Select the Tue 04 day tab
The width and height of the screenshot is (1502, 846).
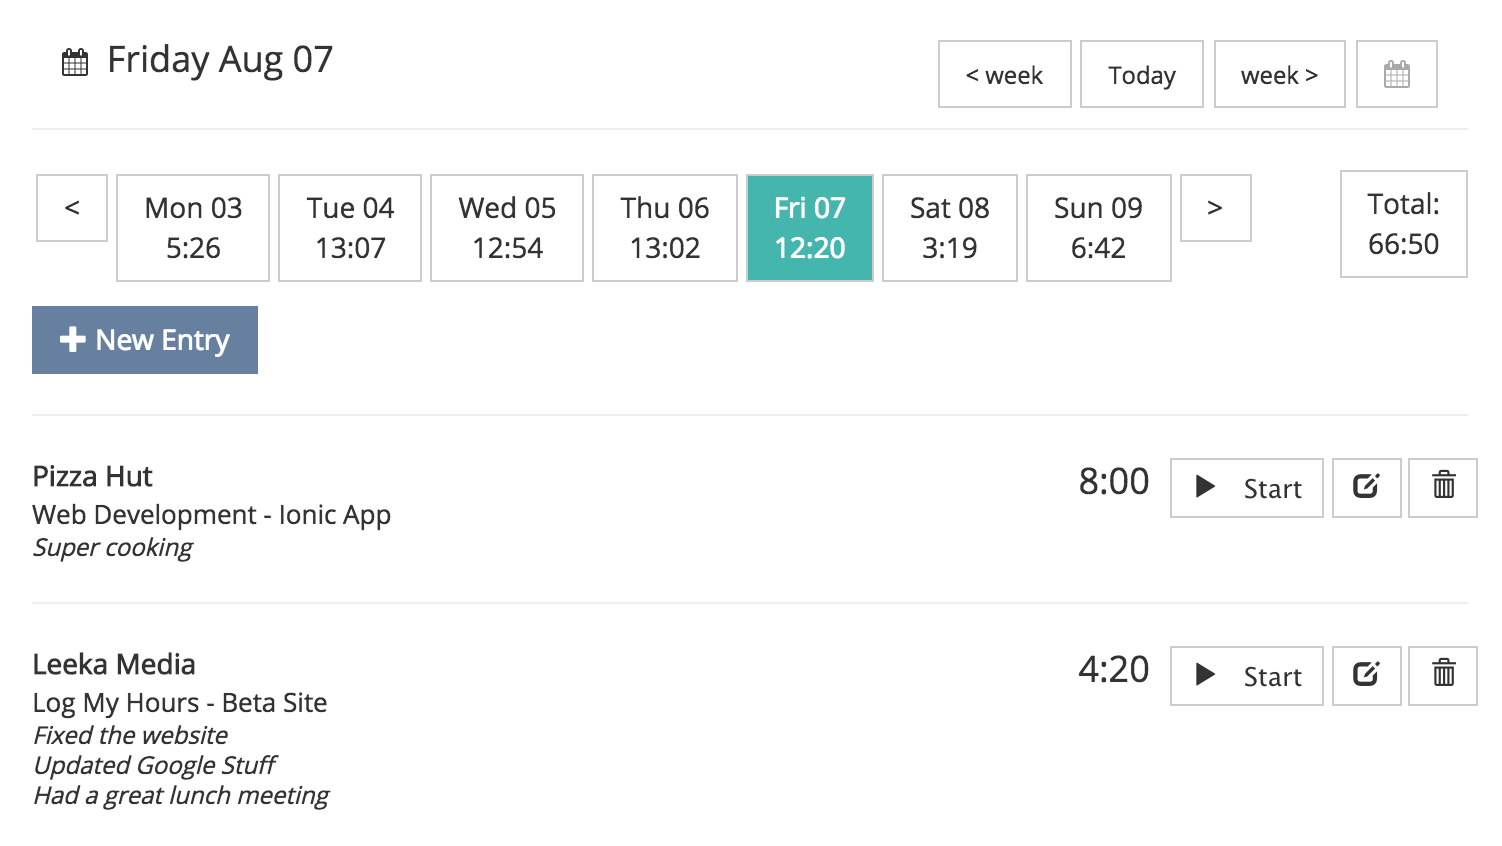(350, 228)
